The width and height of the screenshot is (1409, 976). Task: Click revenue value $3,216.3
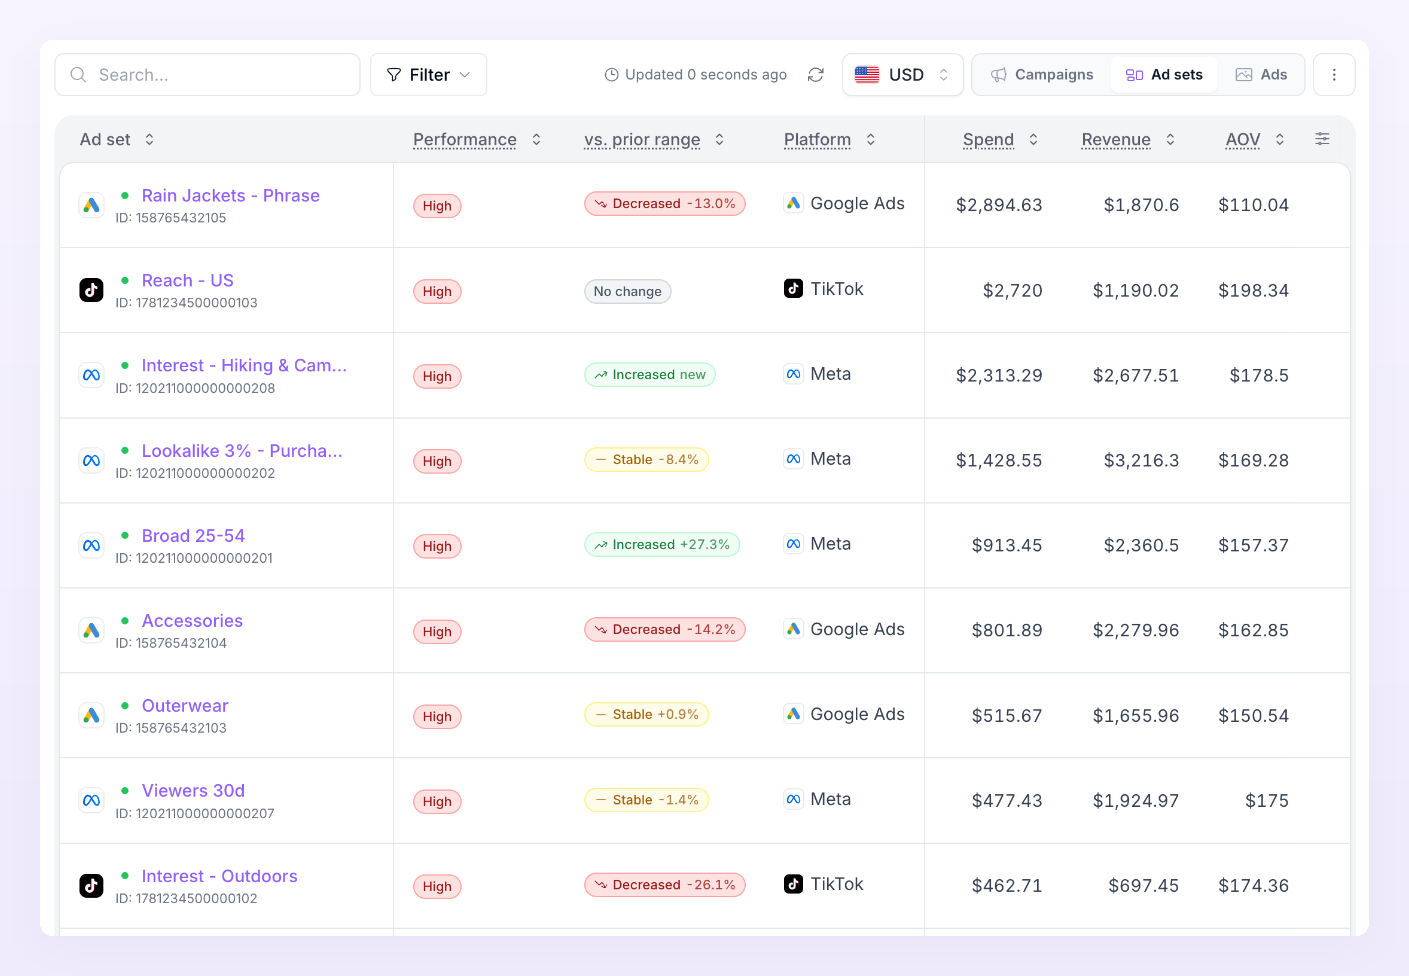pyautogui.click(x=1141, y=461)
